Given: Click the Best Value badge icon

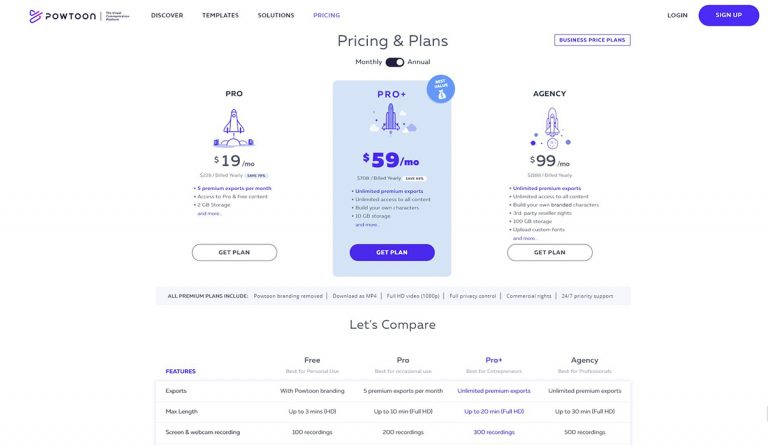Looking at the screenshot, I should (x=440, y=89).
